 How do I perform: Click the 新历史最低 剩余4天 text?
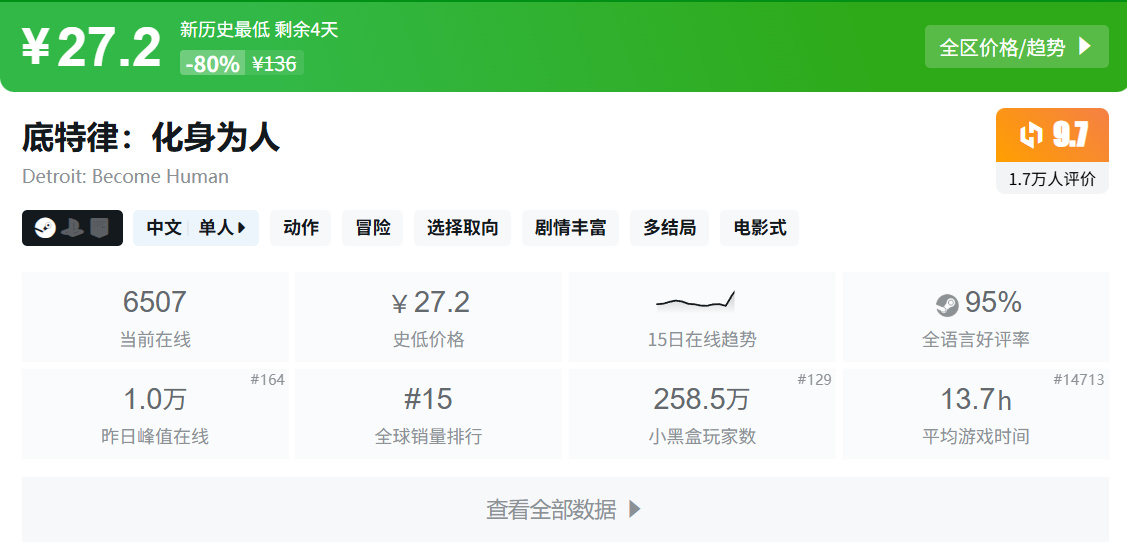259,29
